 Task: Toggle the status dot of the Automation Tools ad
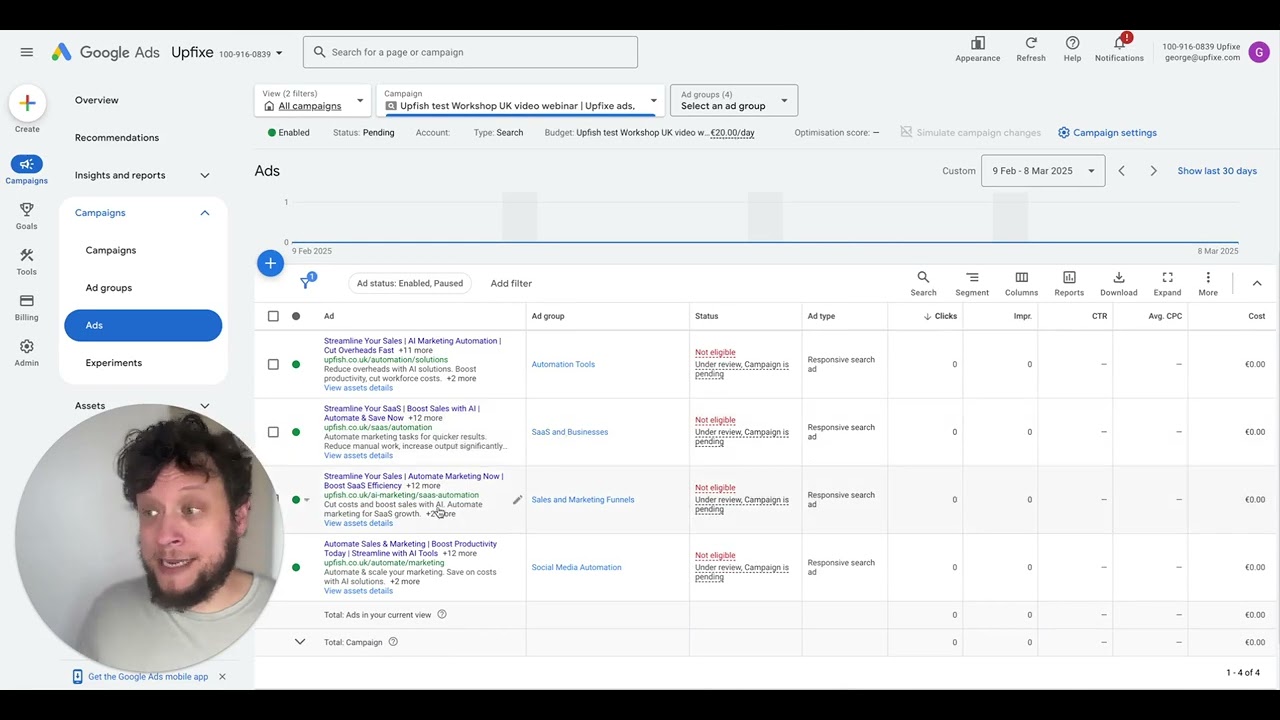(296, 364)
